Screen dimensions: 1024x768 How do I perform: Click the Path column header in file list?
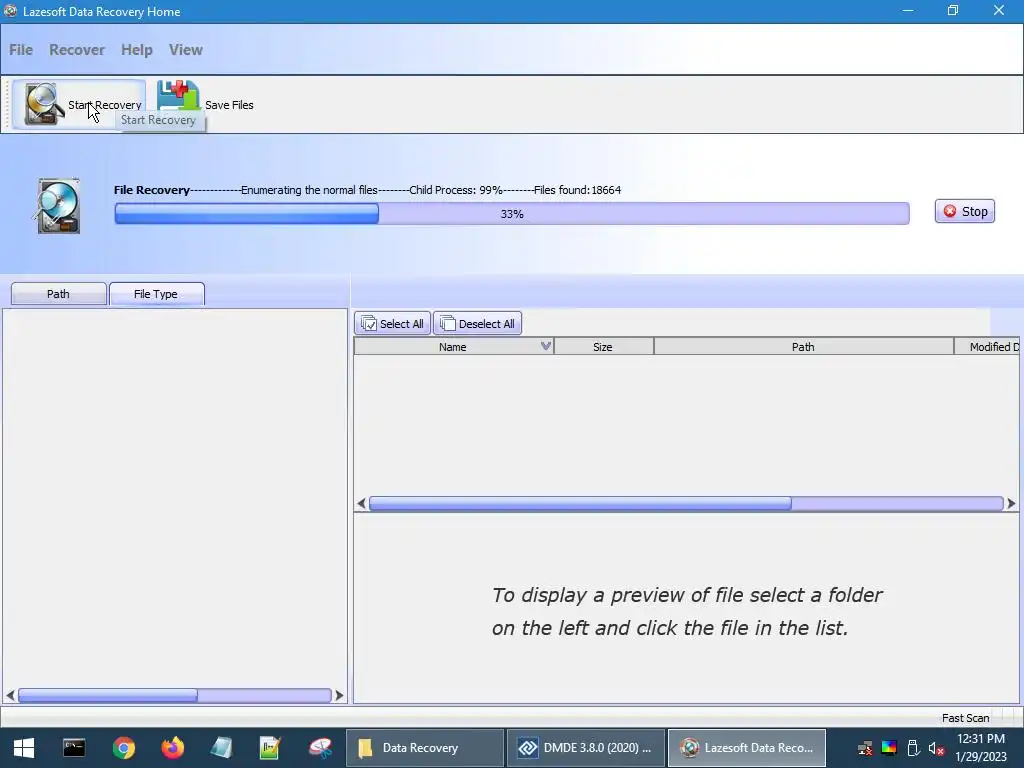pyautogui.click(x=803, y=347)
